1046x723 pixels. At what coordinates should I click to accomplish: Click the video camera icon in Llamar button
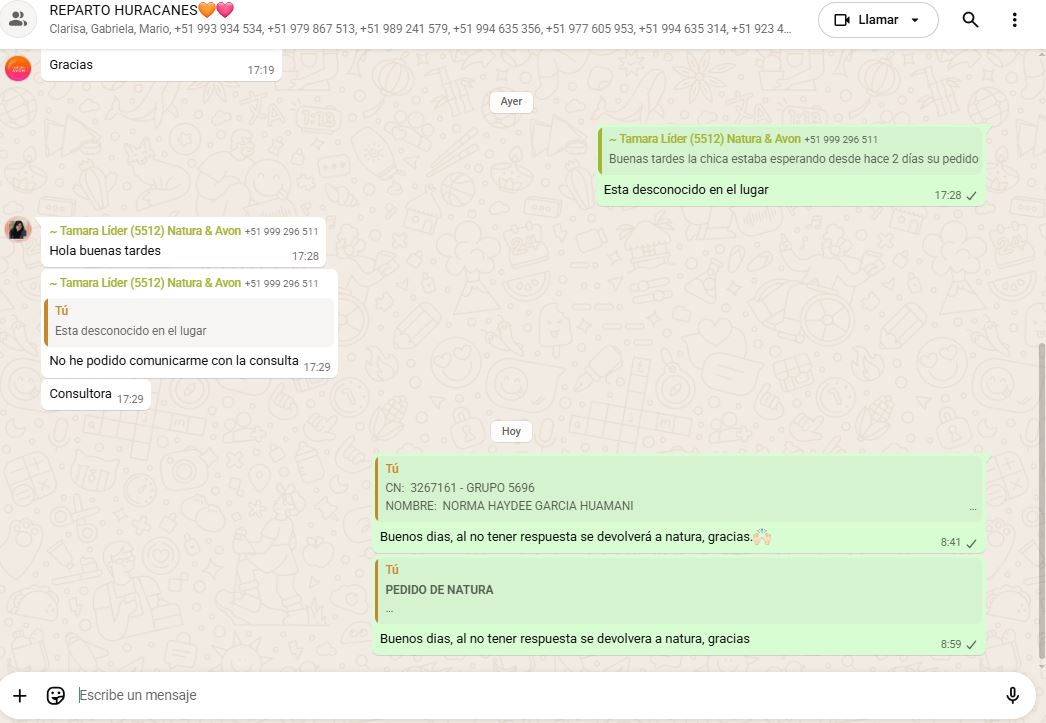pos(841,20)
